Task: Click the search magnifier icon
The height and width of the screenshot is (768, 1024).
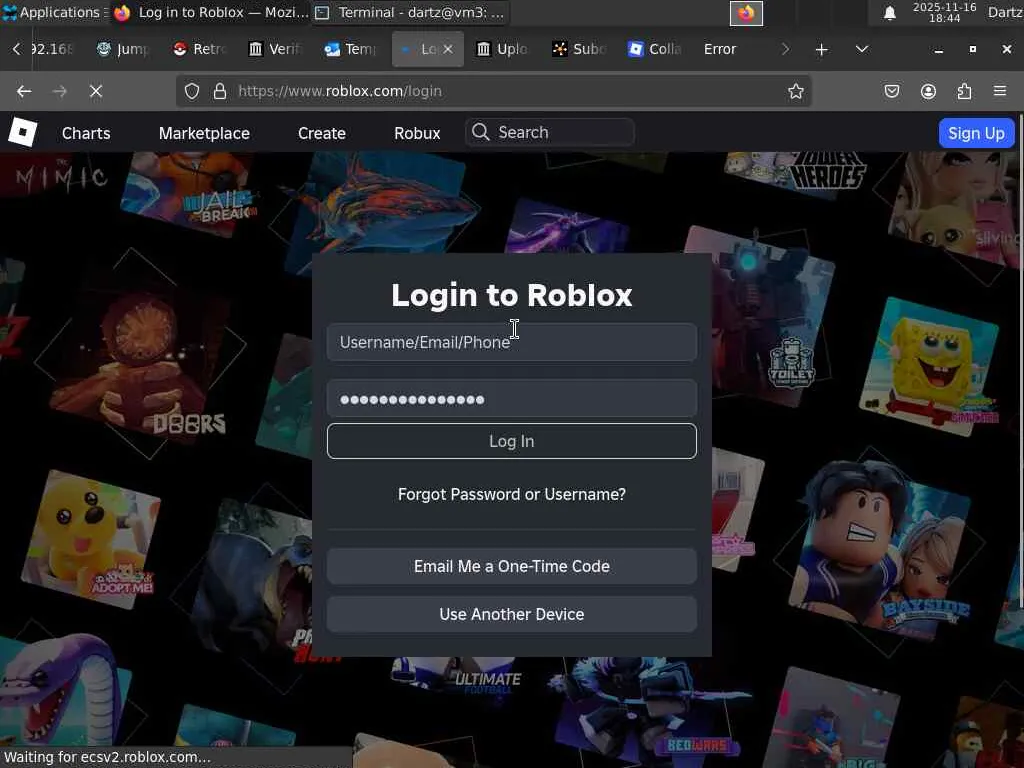Action: click(481, 132)
